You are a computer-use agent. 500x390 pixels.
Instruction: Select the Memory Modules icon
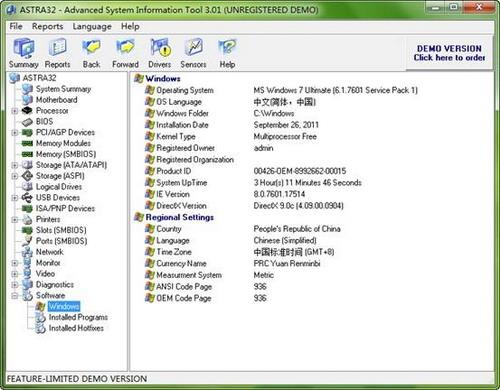click(27, 143)
